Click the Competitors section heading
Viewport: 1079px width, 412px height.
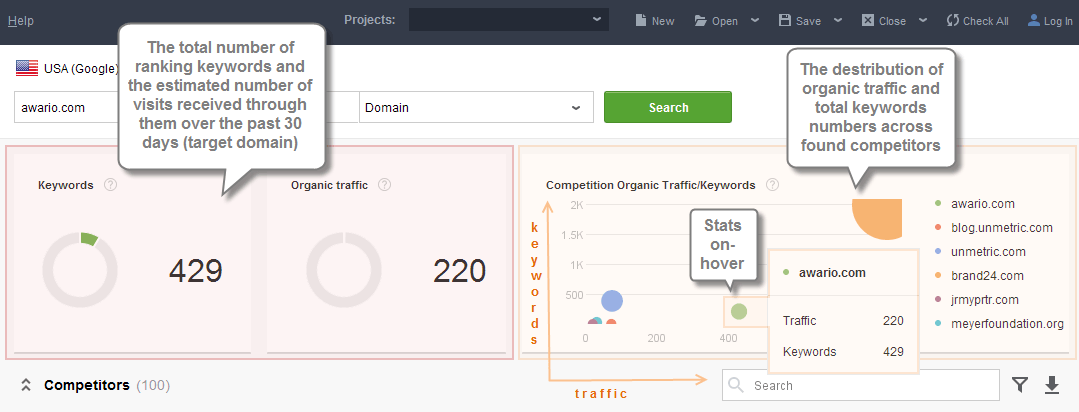click(87, 385)
